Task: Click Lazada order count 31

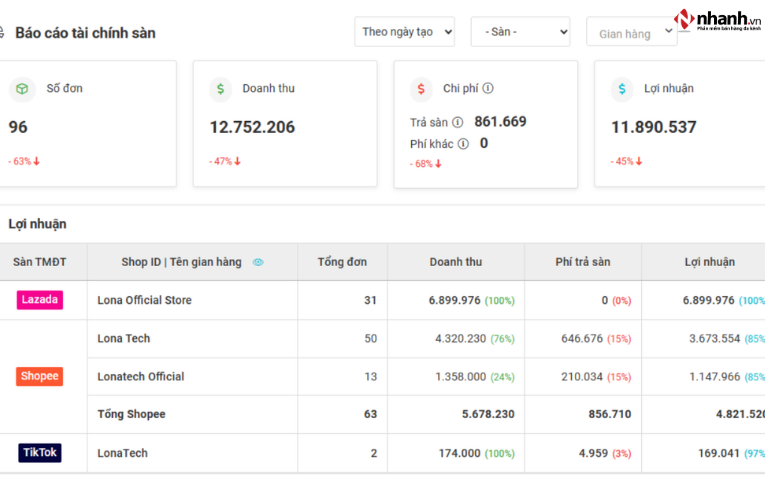Action: tap(370, 300)
